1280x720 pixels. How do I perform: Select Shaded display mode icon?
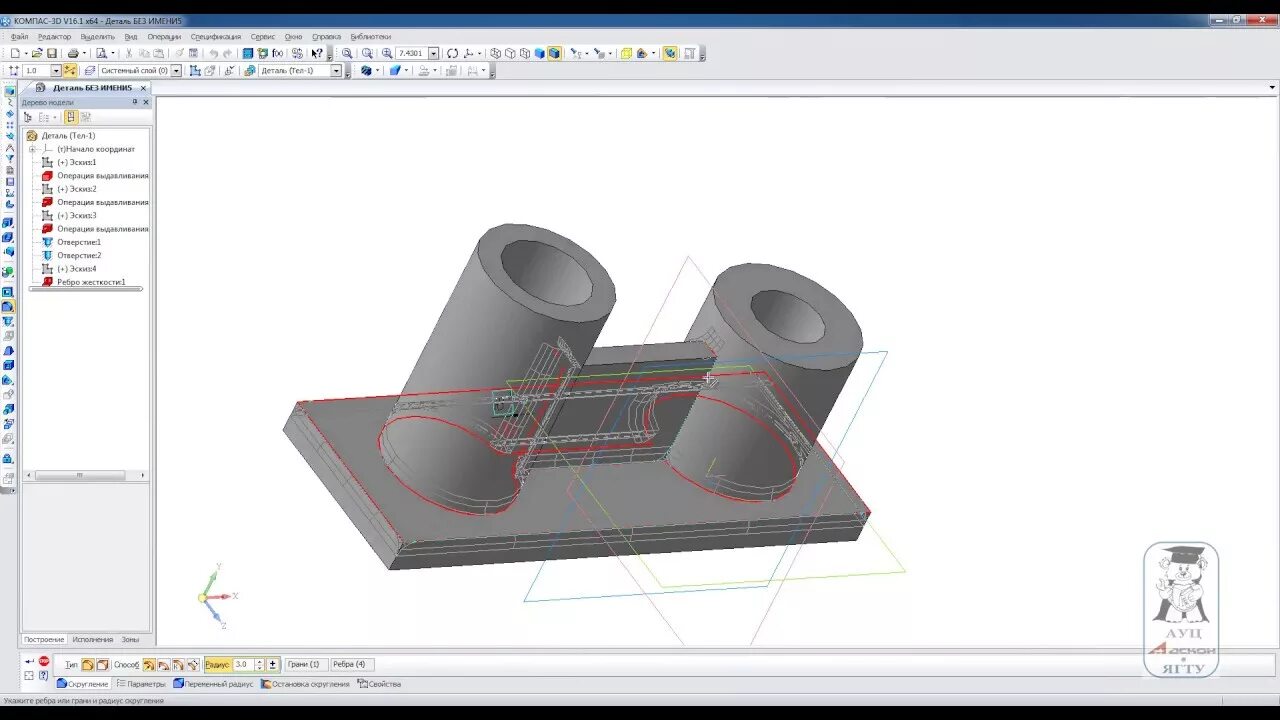[x=539, y=53]
